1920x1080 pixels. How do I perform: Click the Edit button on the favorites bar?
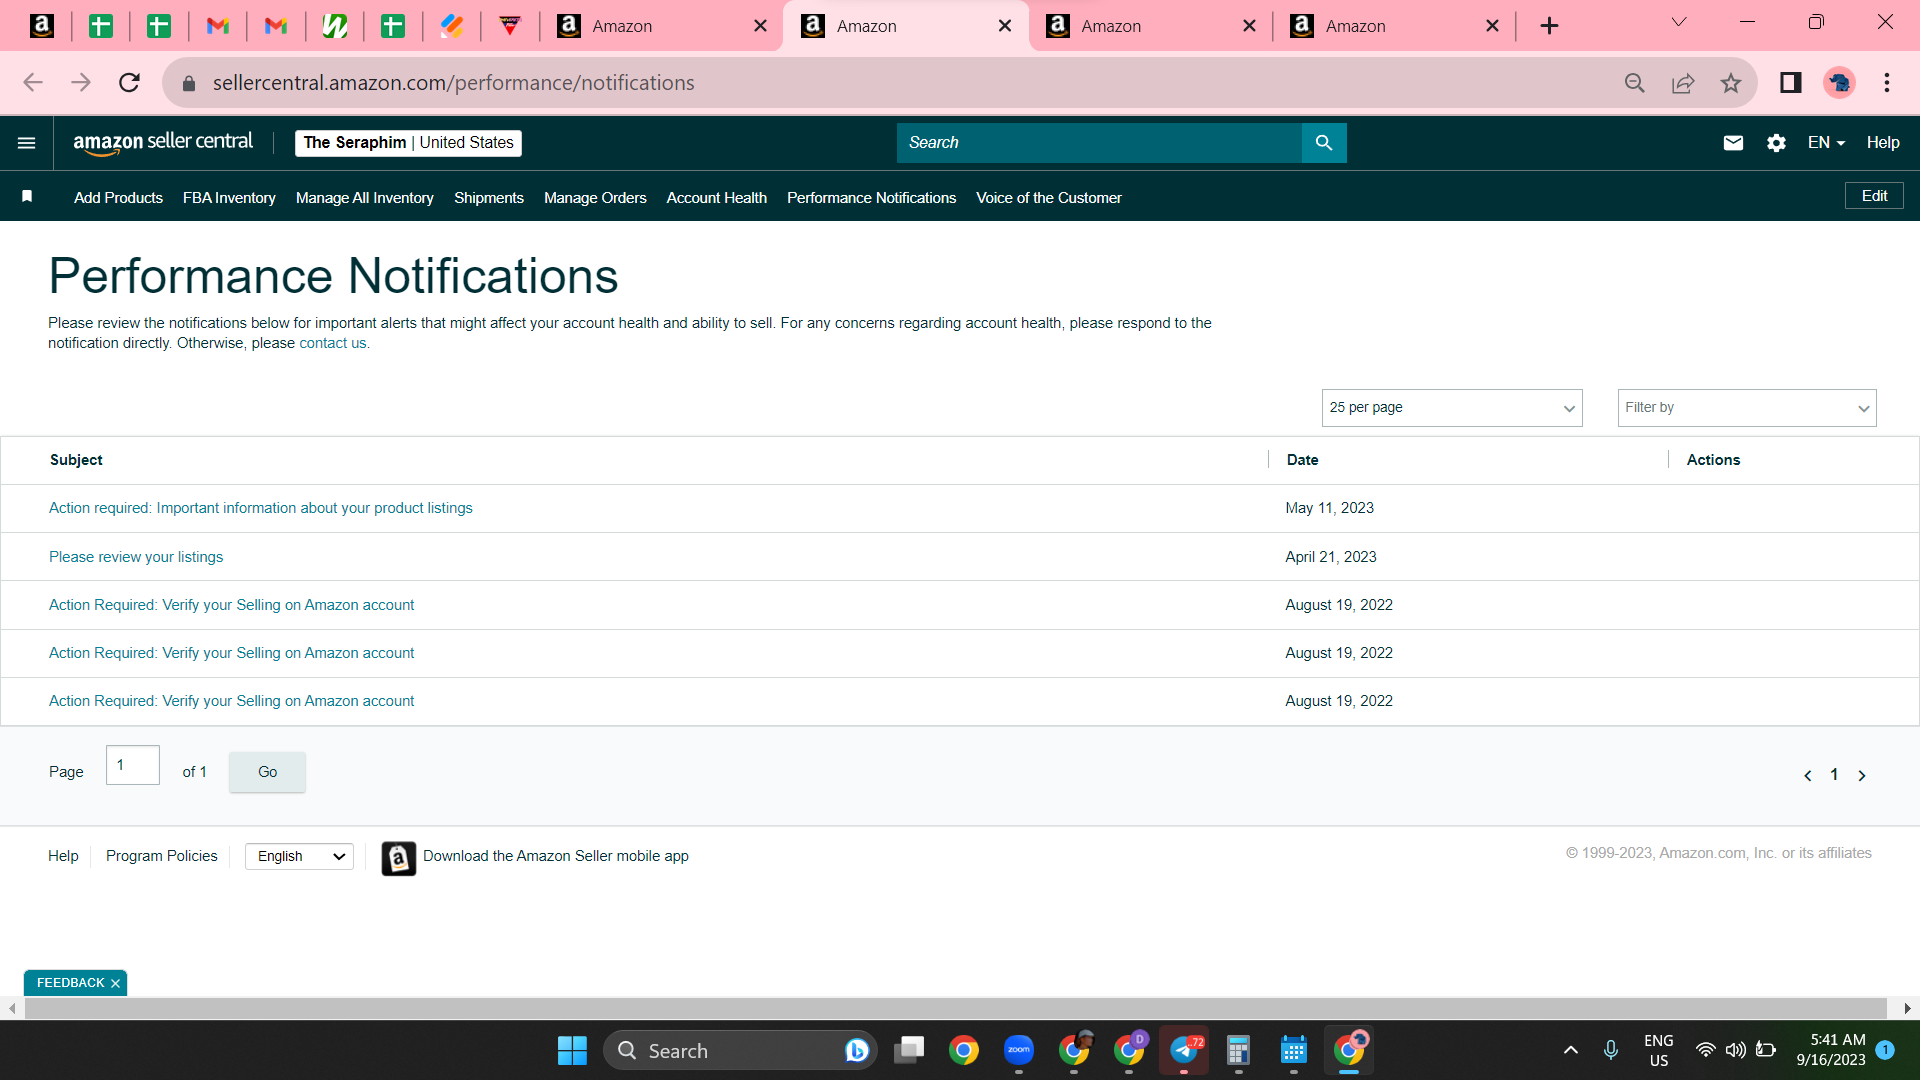tap(1874, 196)
